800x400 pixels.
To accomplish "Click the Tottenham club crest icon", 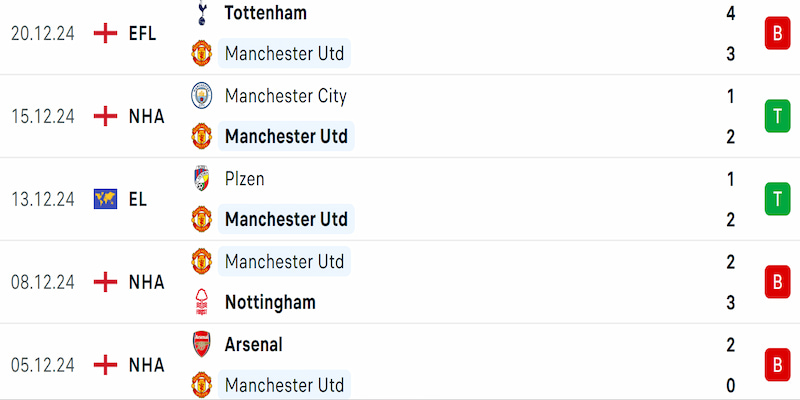I will point(202,13).
